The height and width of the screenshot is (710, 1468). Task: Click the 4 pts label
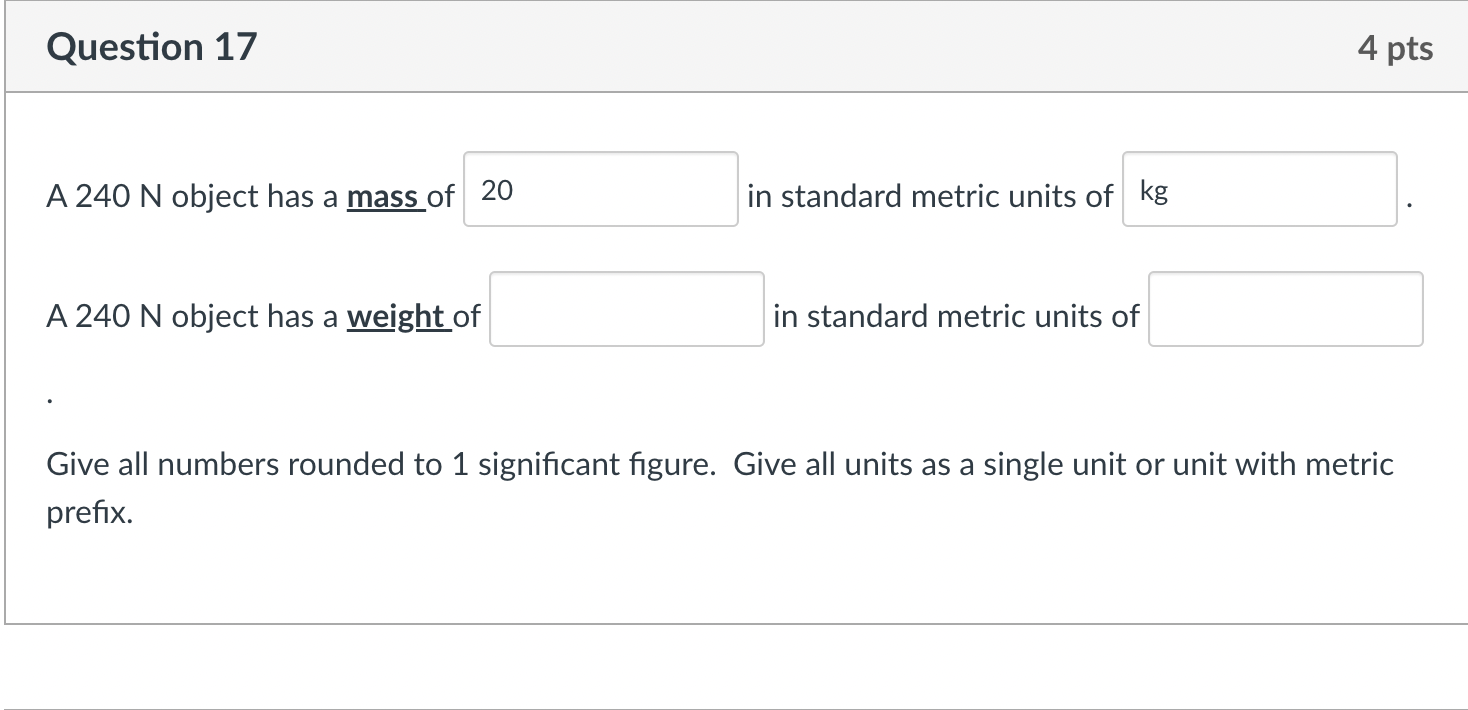(1395, 48)
